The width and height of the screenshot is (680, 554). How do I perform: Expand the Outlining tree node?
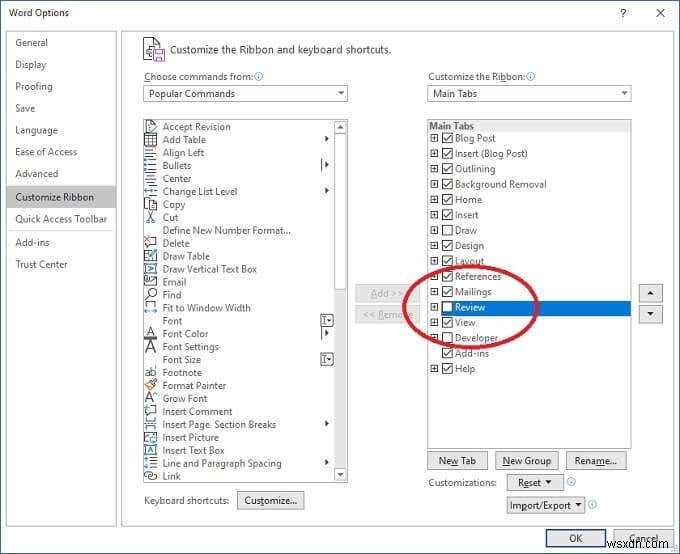click(434, 169)
